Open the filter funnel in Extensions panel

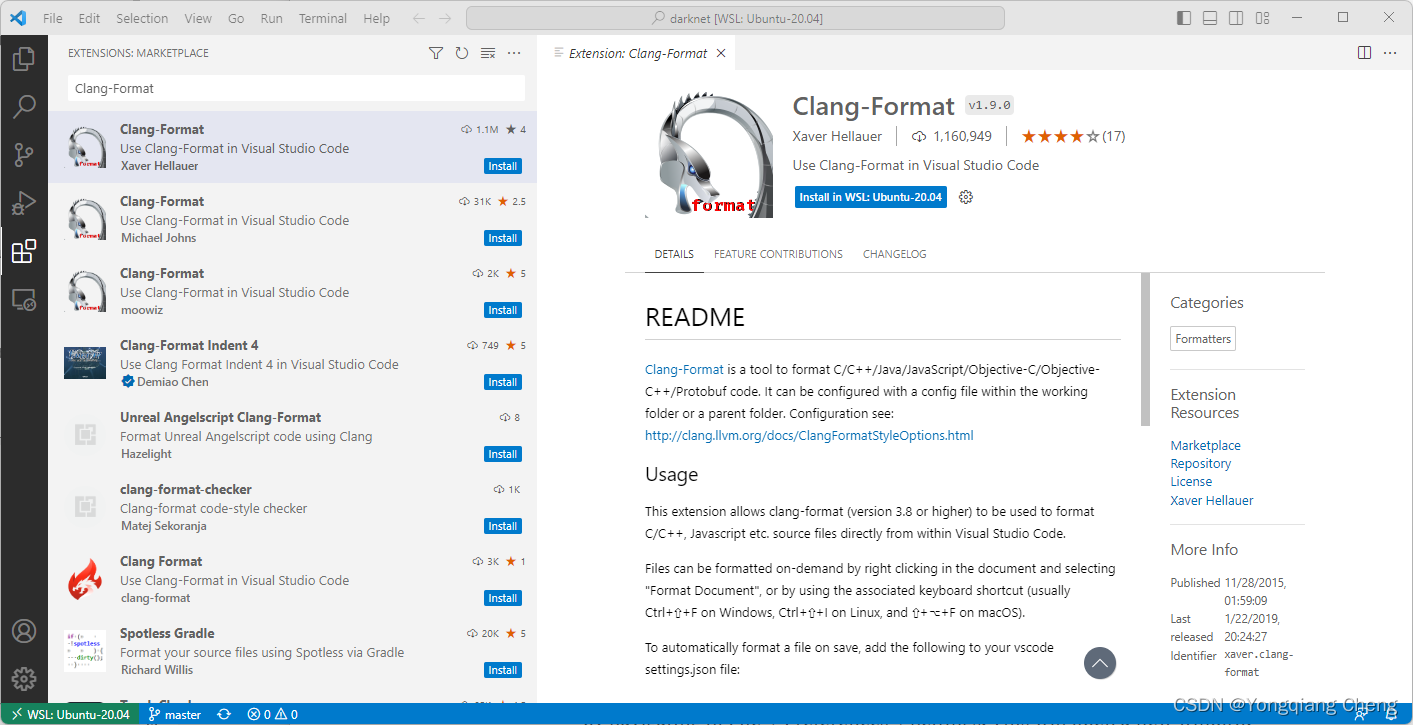click(x=435, y=53)
